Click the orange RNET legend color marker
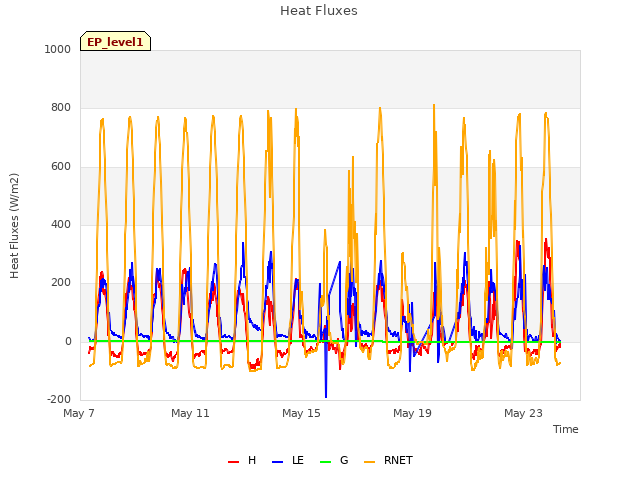Viewport: 640px width, 480px height. [x=369, y=462]
